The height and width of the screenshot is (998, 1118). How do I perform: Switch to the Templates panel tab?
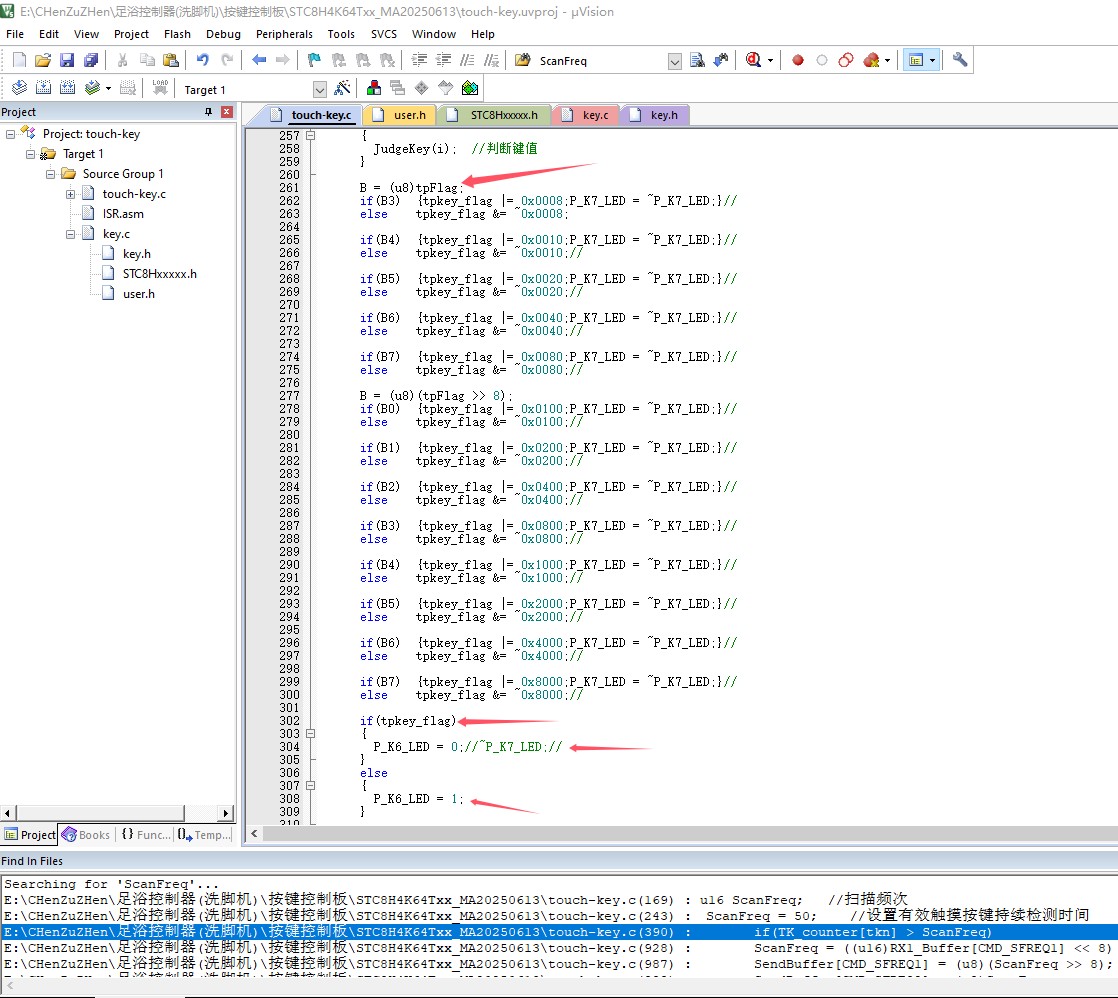click(204, 835)
